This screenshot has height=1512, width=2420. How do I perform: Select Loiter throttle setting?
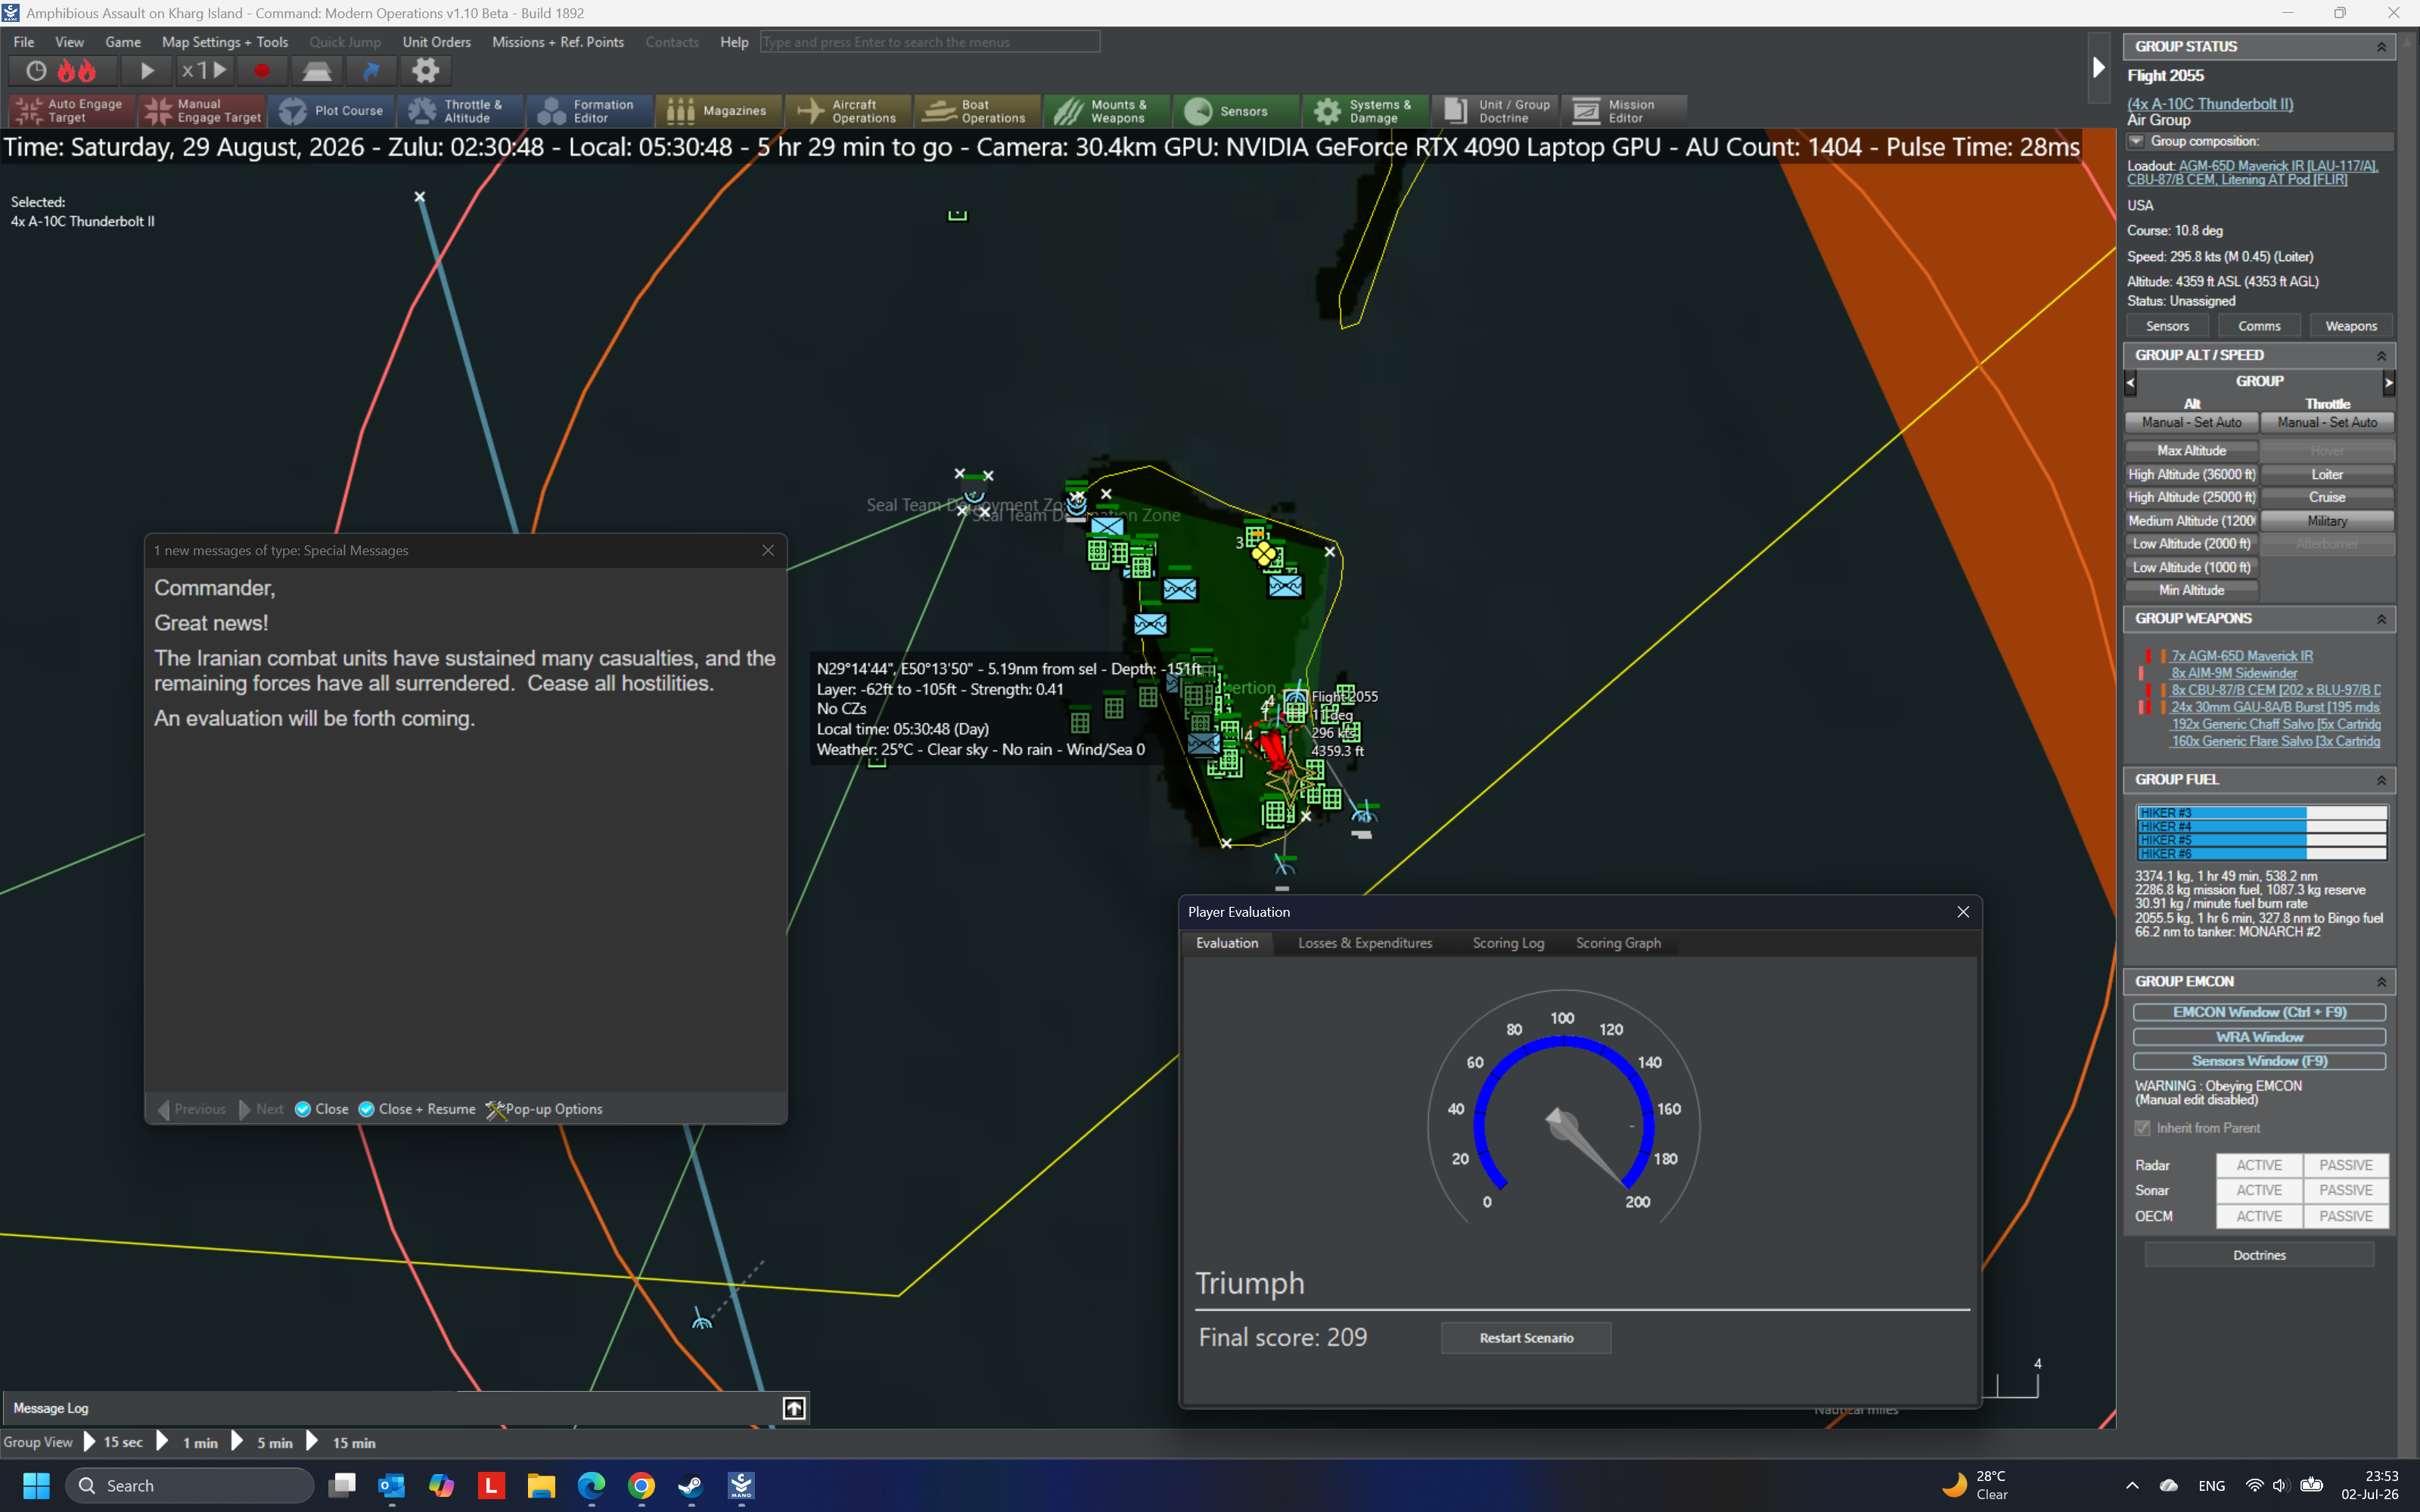pos(2327,474)
